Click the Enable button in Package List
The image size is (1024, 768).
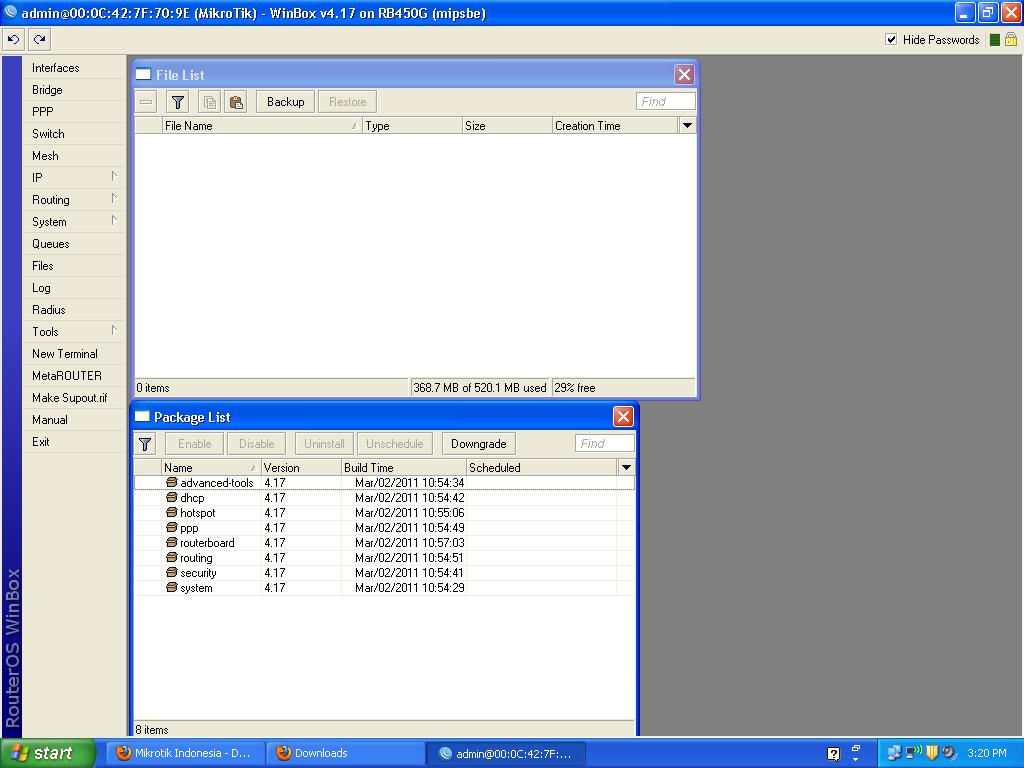coord(195,444)
